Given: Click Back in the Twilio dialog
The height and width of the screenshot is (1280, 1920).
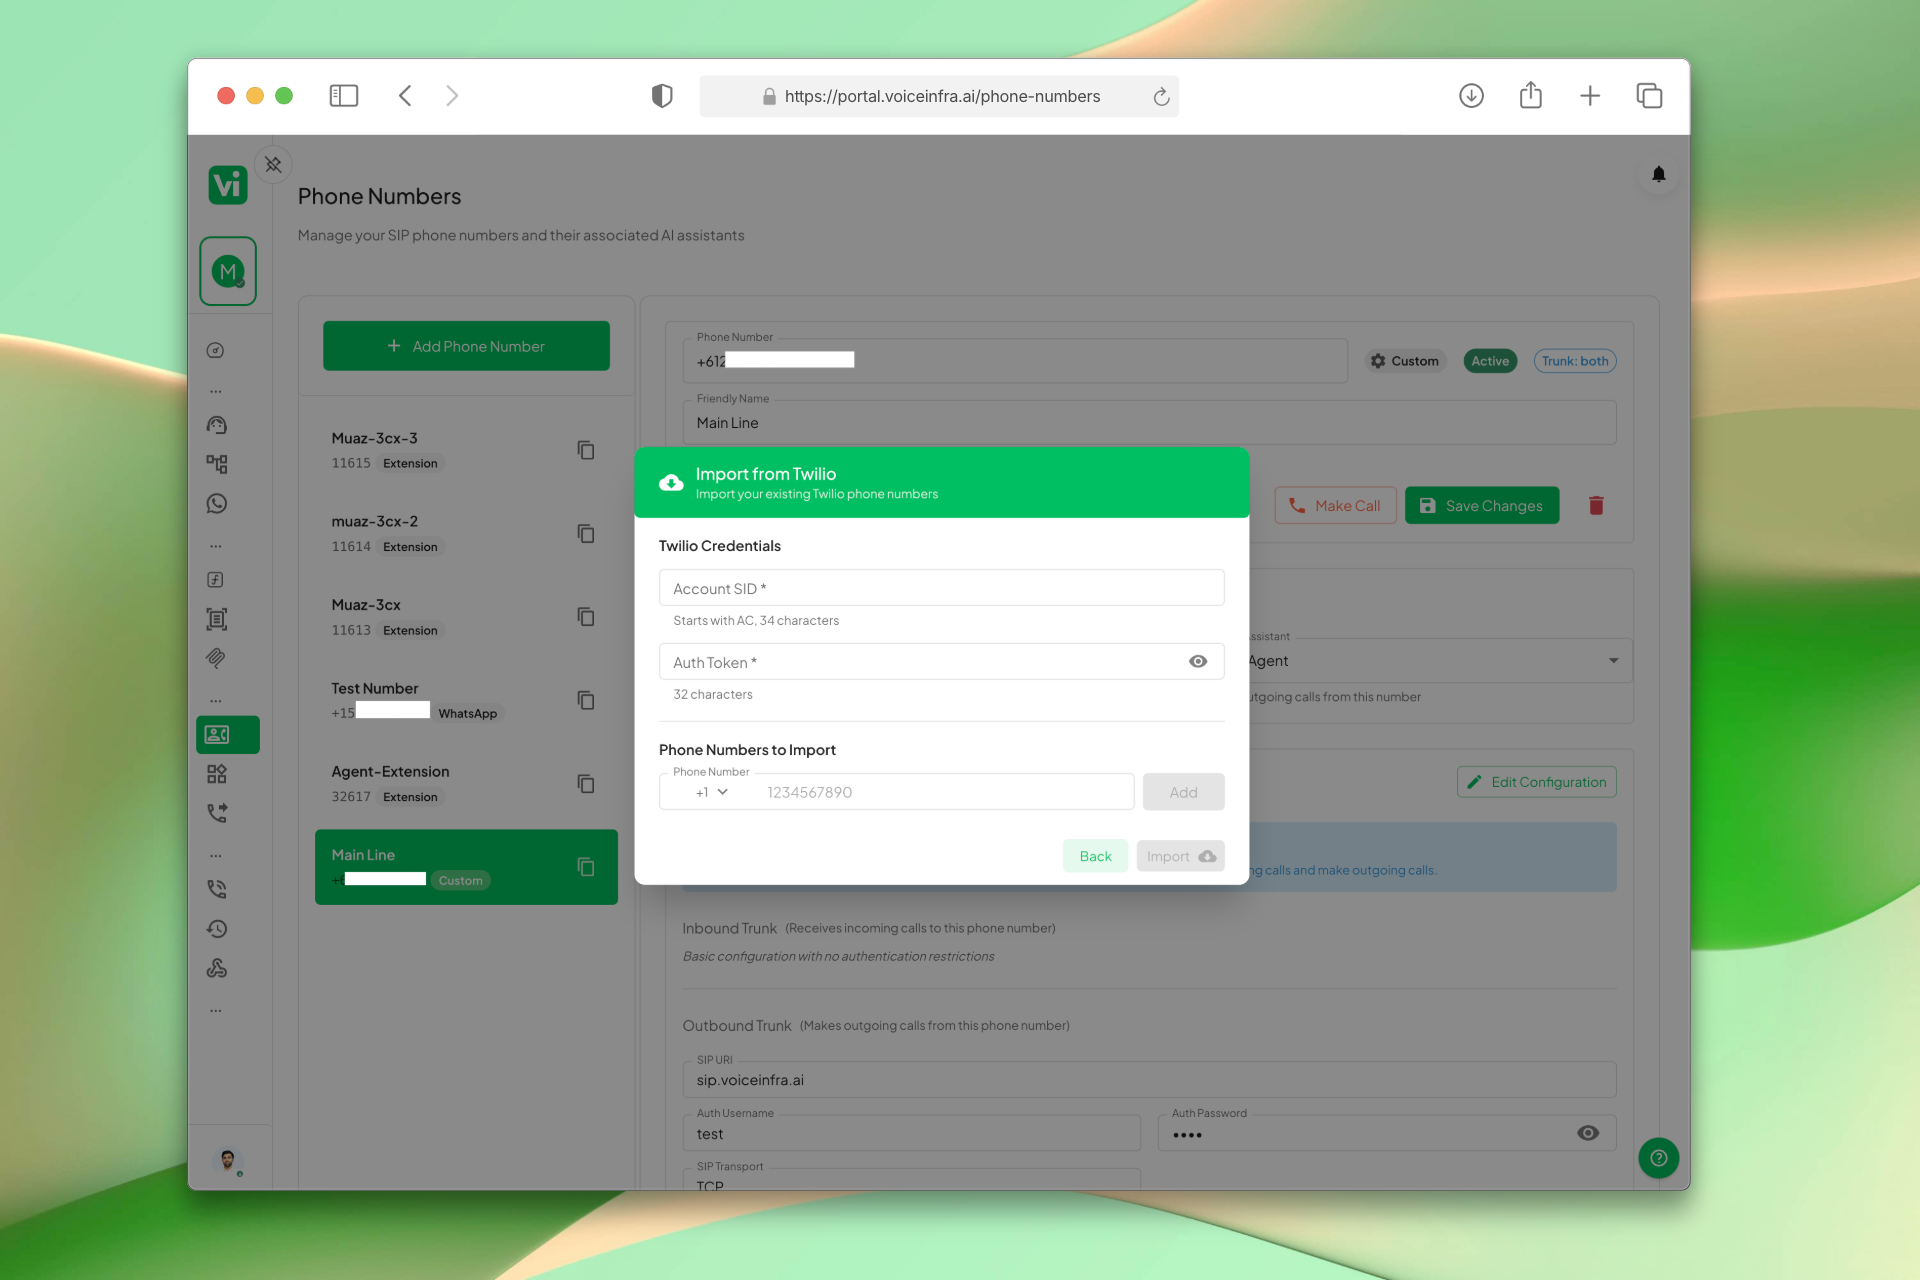Looking at the screenshot, I should point(1095,856).
